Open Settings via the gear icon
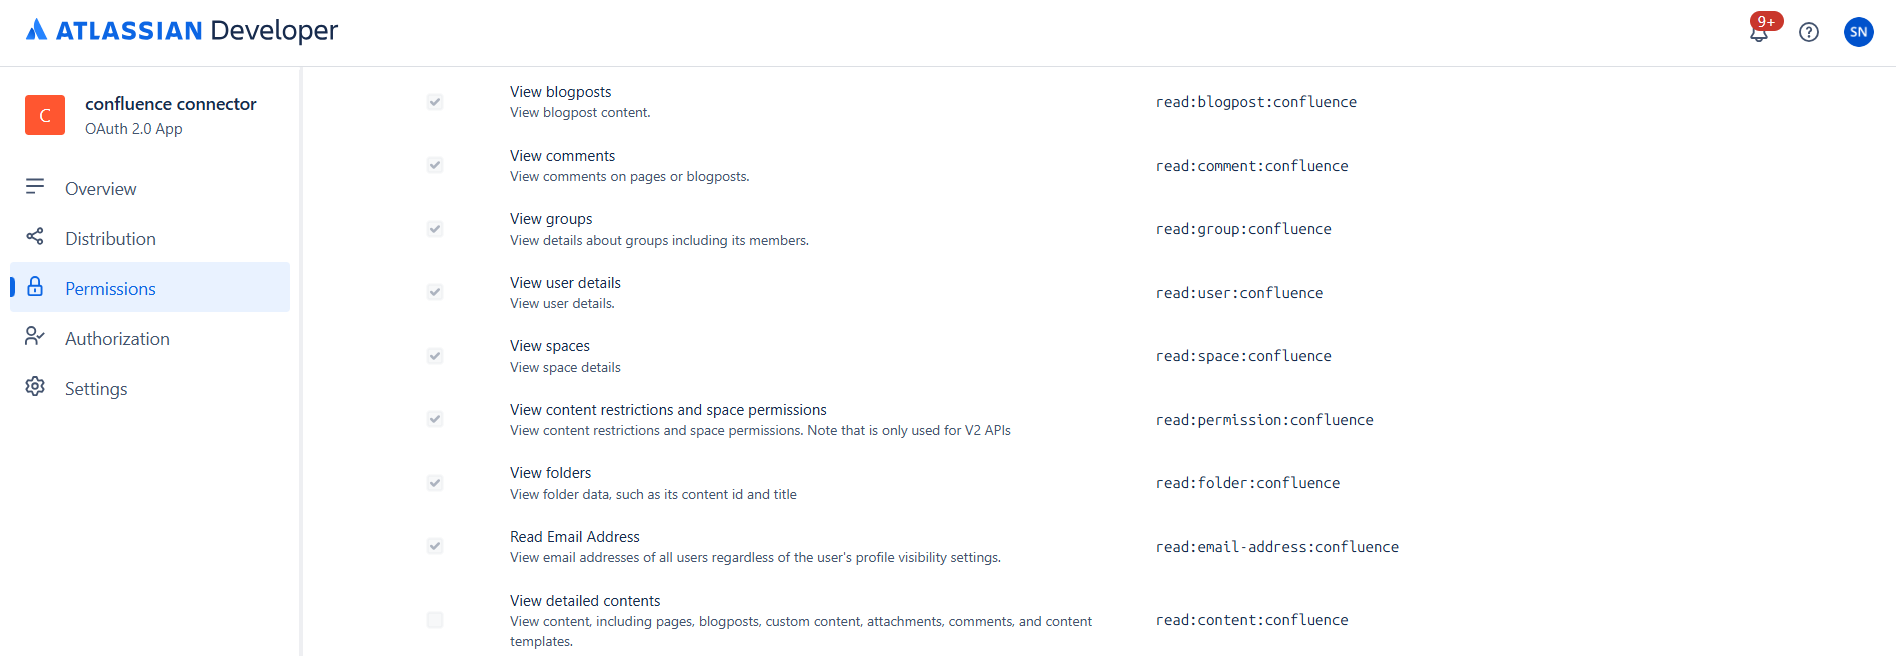 [35, 388]
